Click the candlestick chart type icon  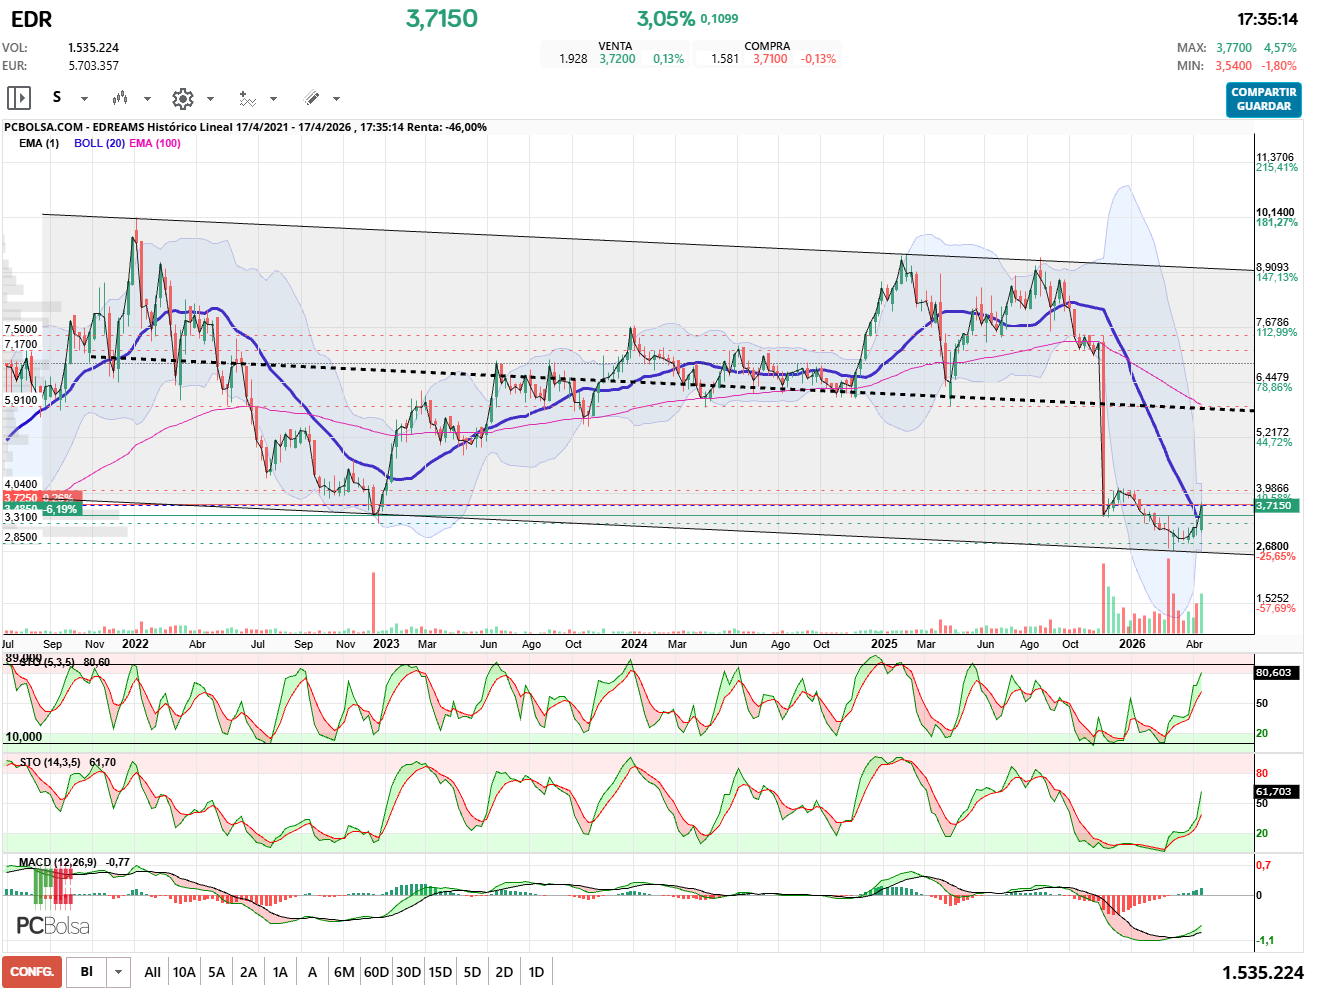pos(120,98)
